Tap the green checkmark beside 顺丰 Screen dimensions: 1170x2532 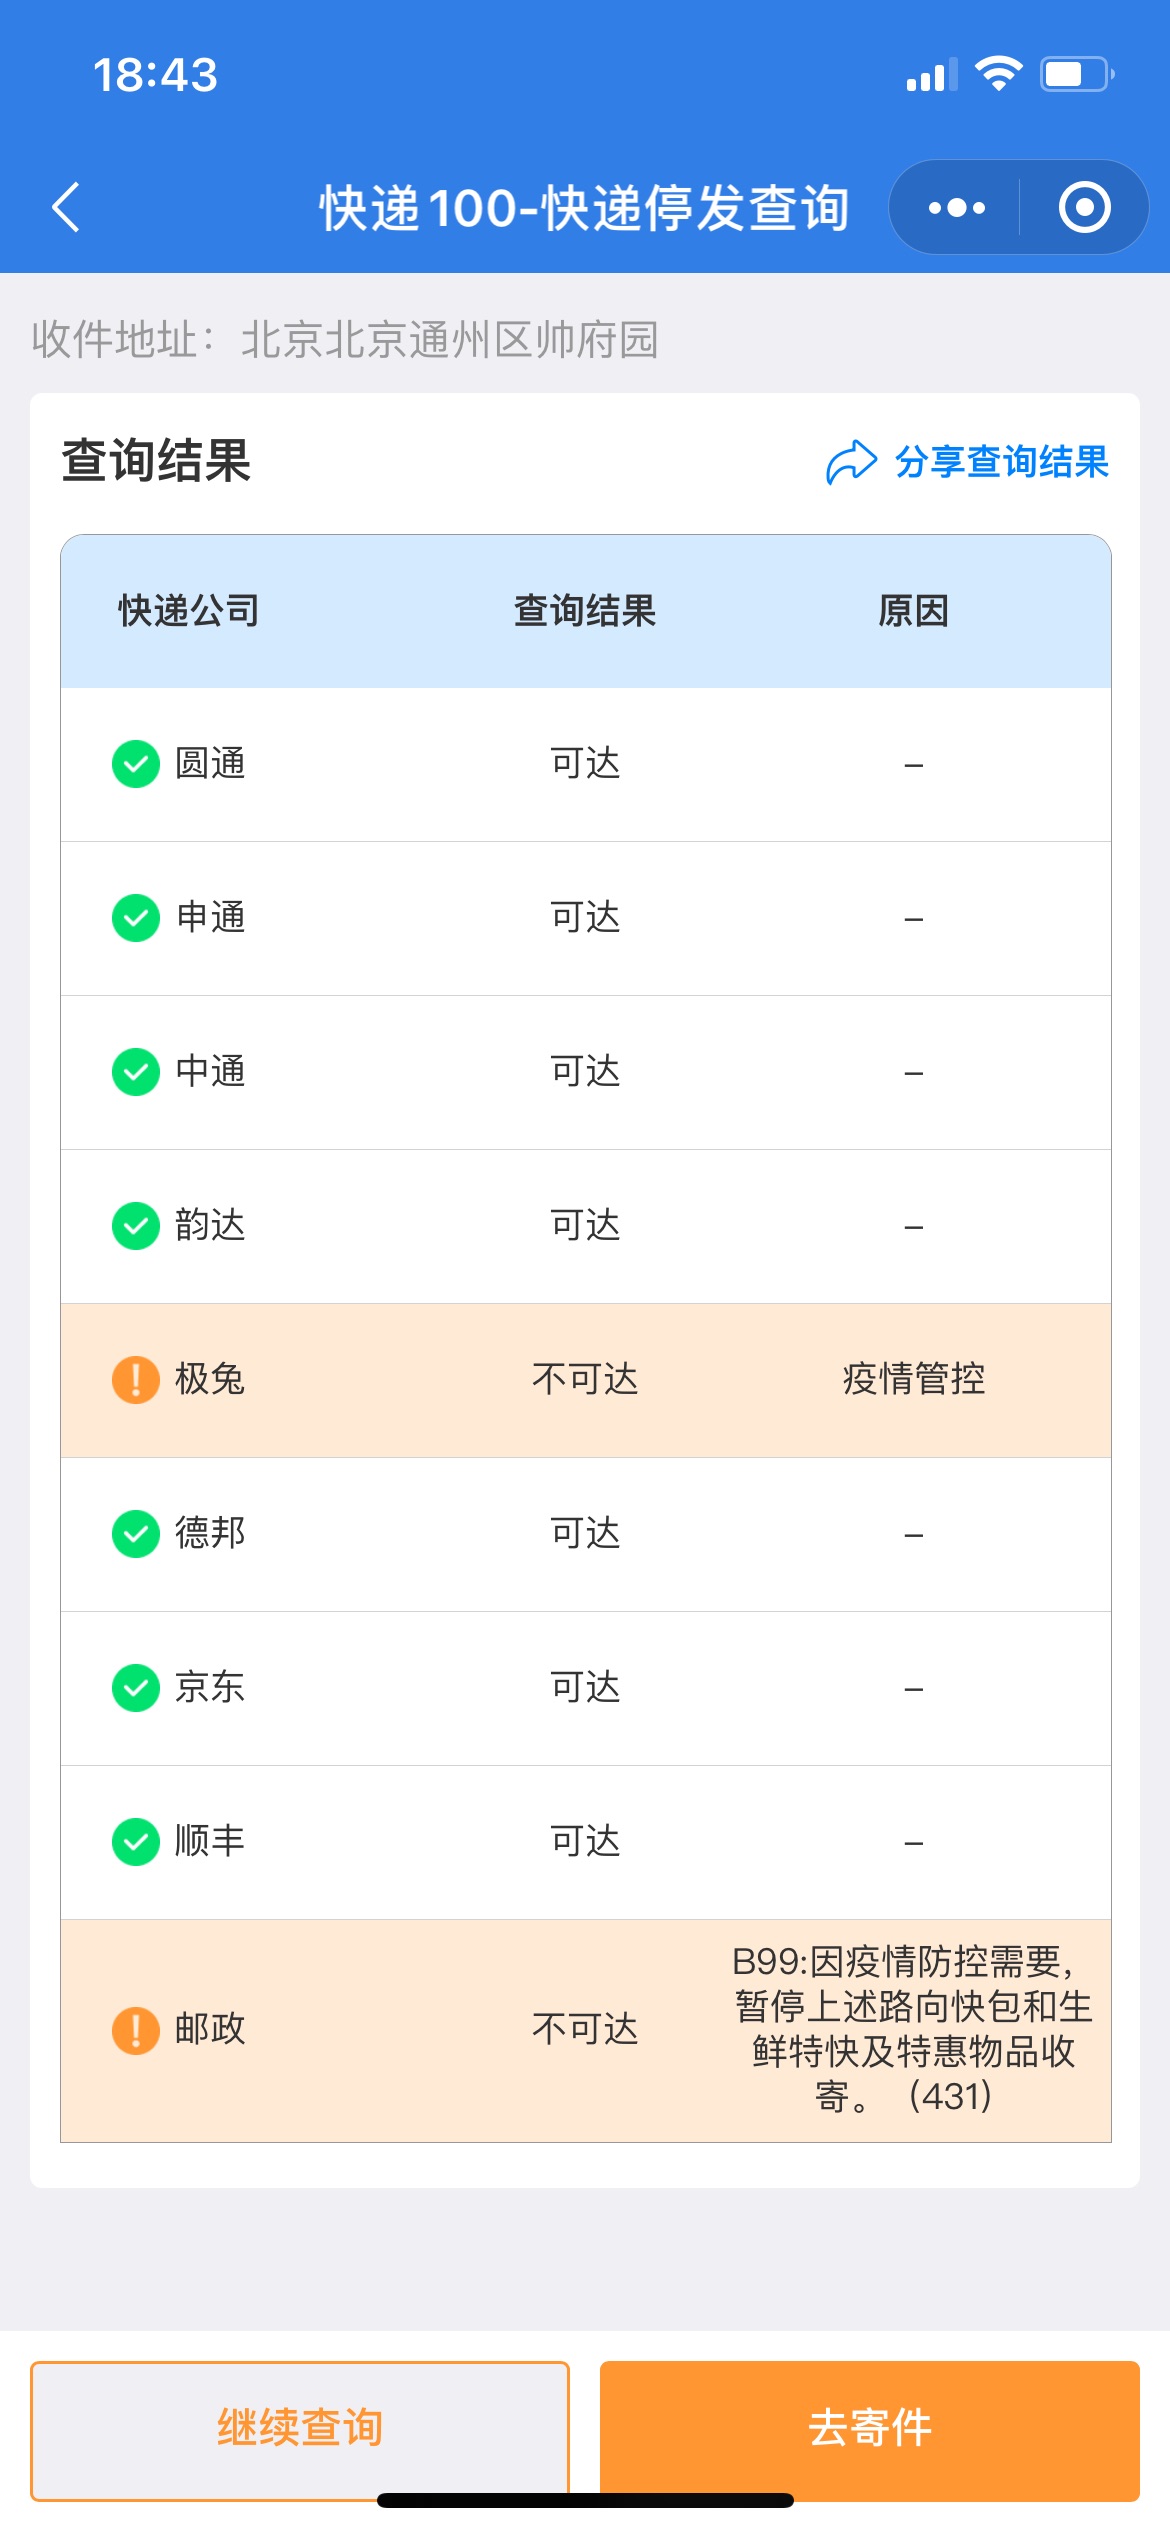tap(136, 1843)
